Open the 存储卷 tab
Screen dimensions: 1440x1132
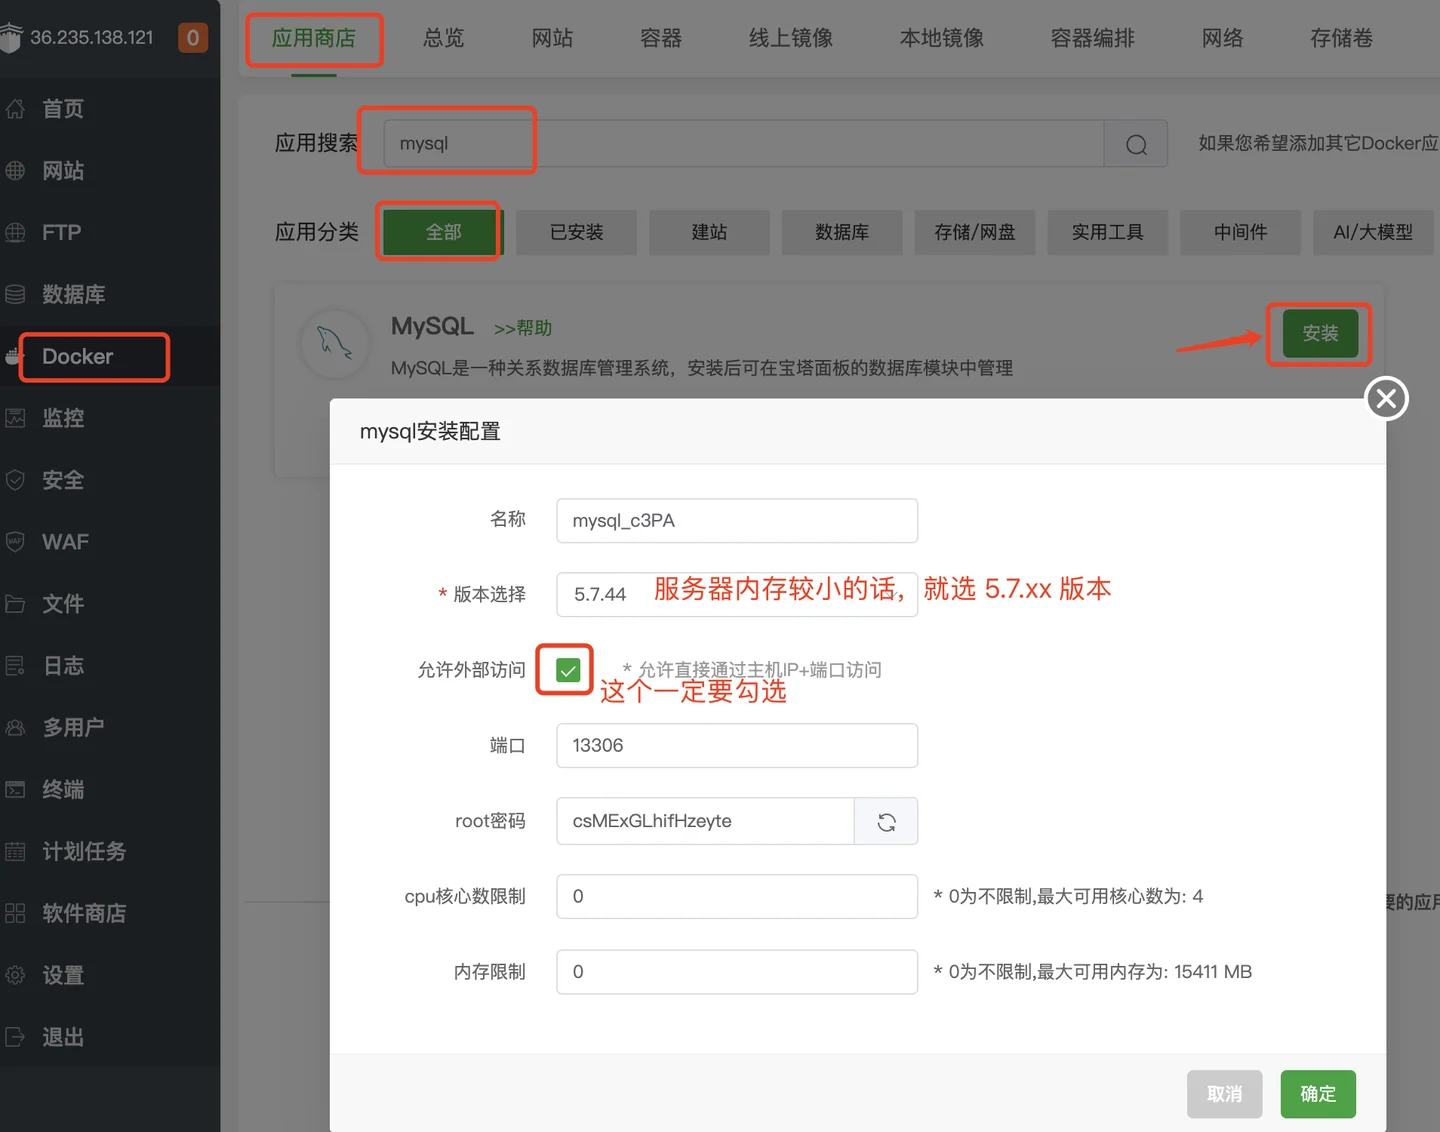pos(1342,38)
